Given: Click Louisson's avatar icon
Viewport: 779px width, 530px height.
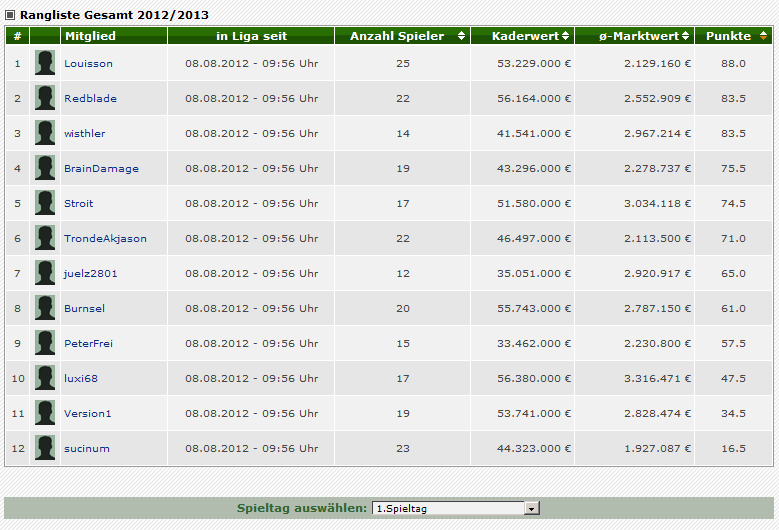Looking at the screenshot, I should (x=45, y=63).
